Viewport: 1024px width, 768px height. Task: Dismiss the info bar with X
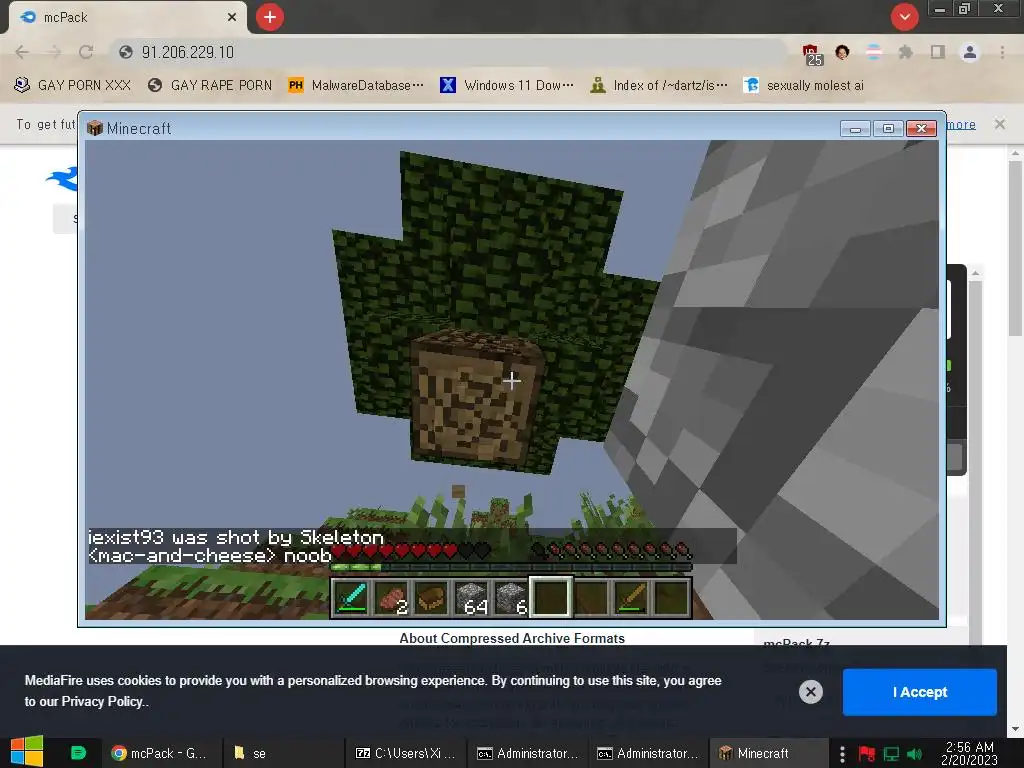click(999, 124)
